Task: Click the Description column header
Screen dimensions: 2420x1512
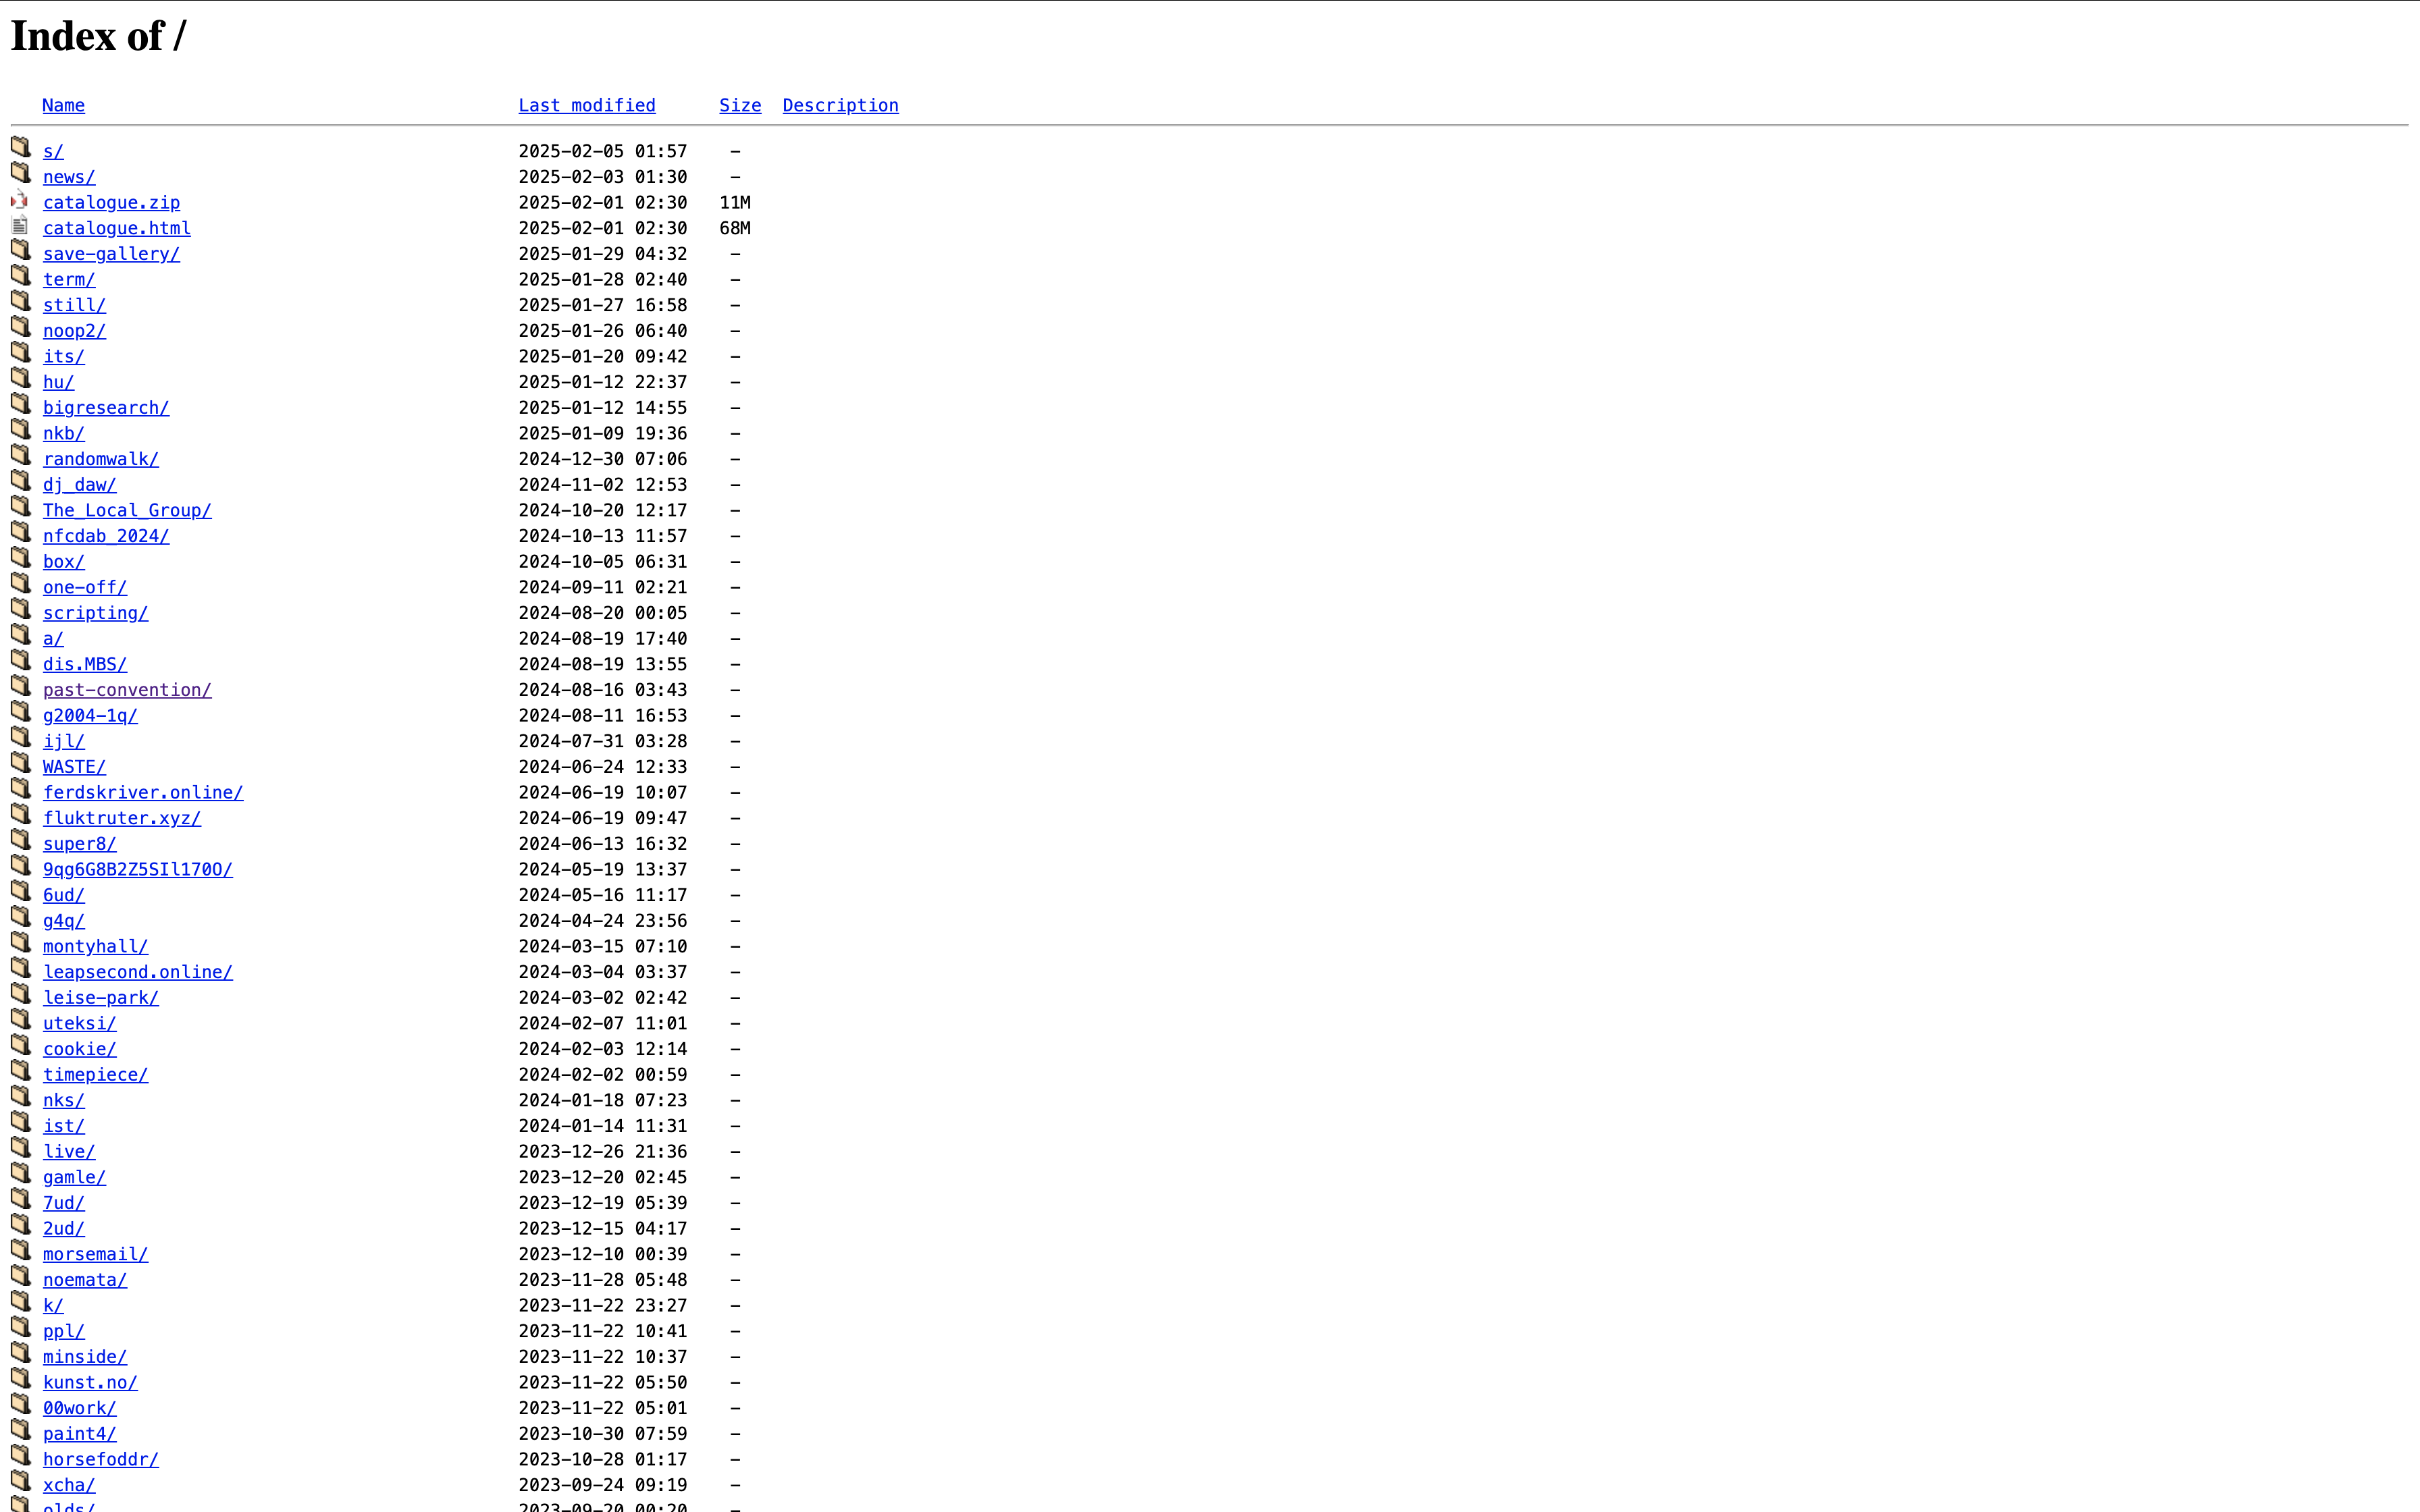Action: [x=840, y=105]
